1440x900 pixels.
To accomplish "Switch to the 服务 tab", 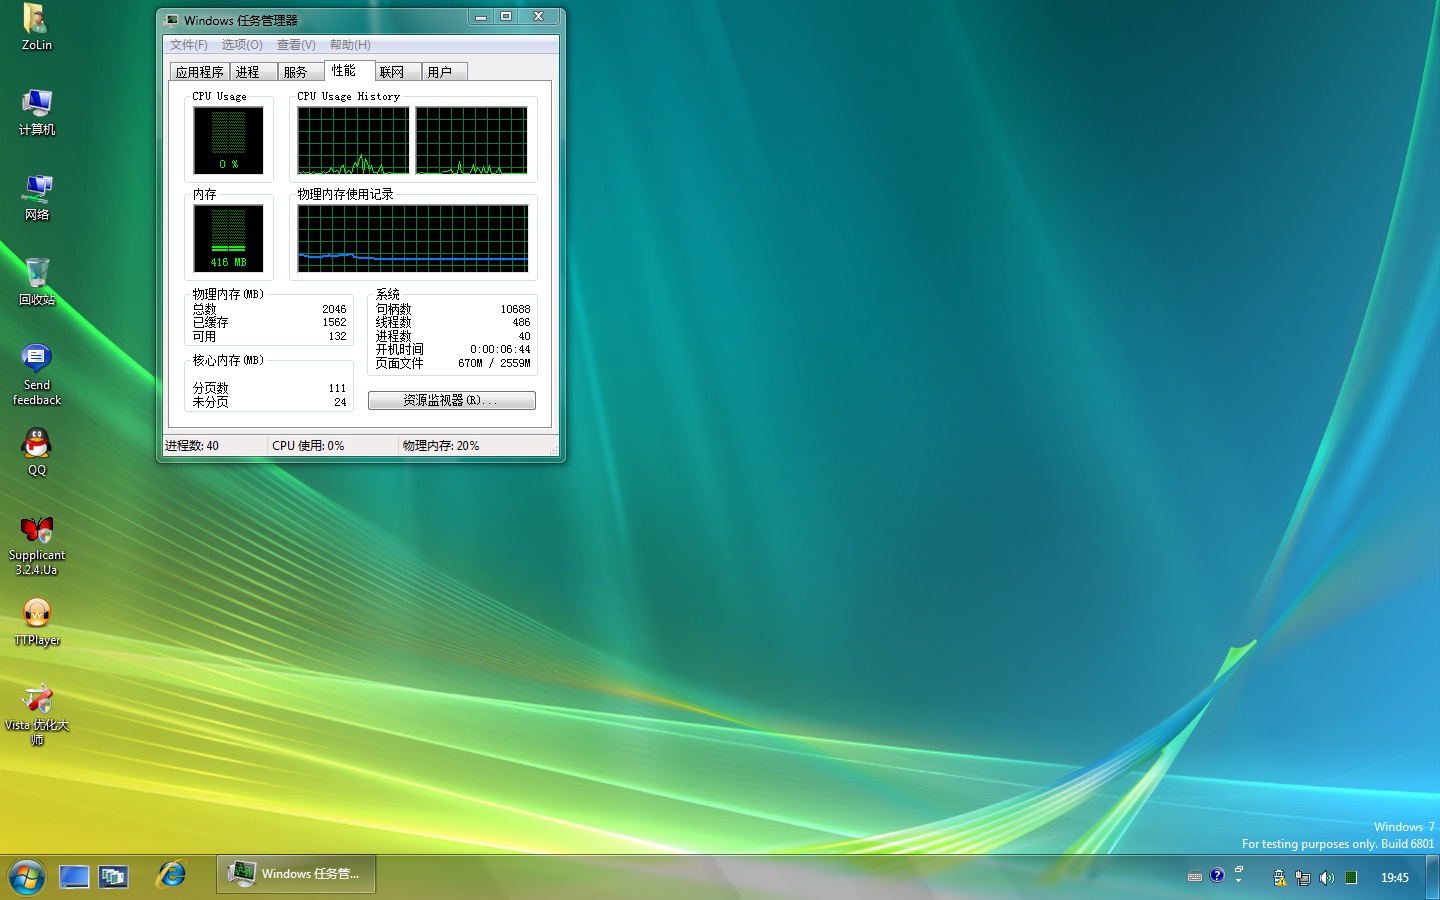I will click(301, 72).
